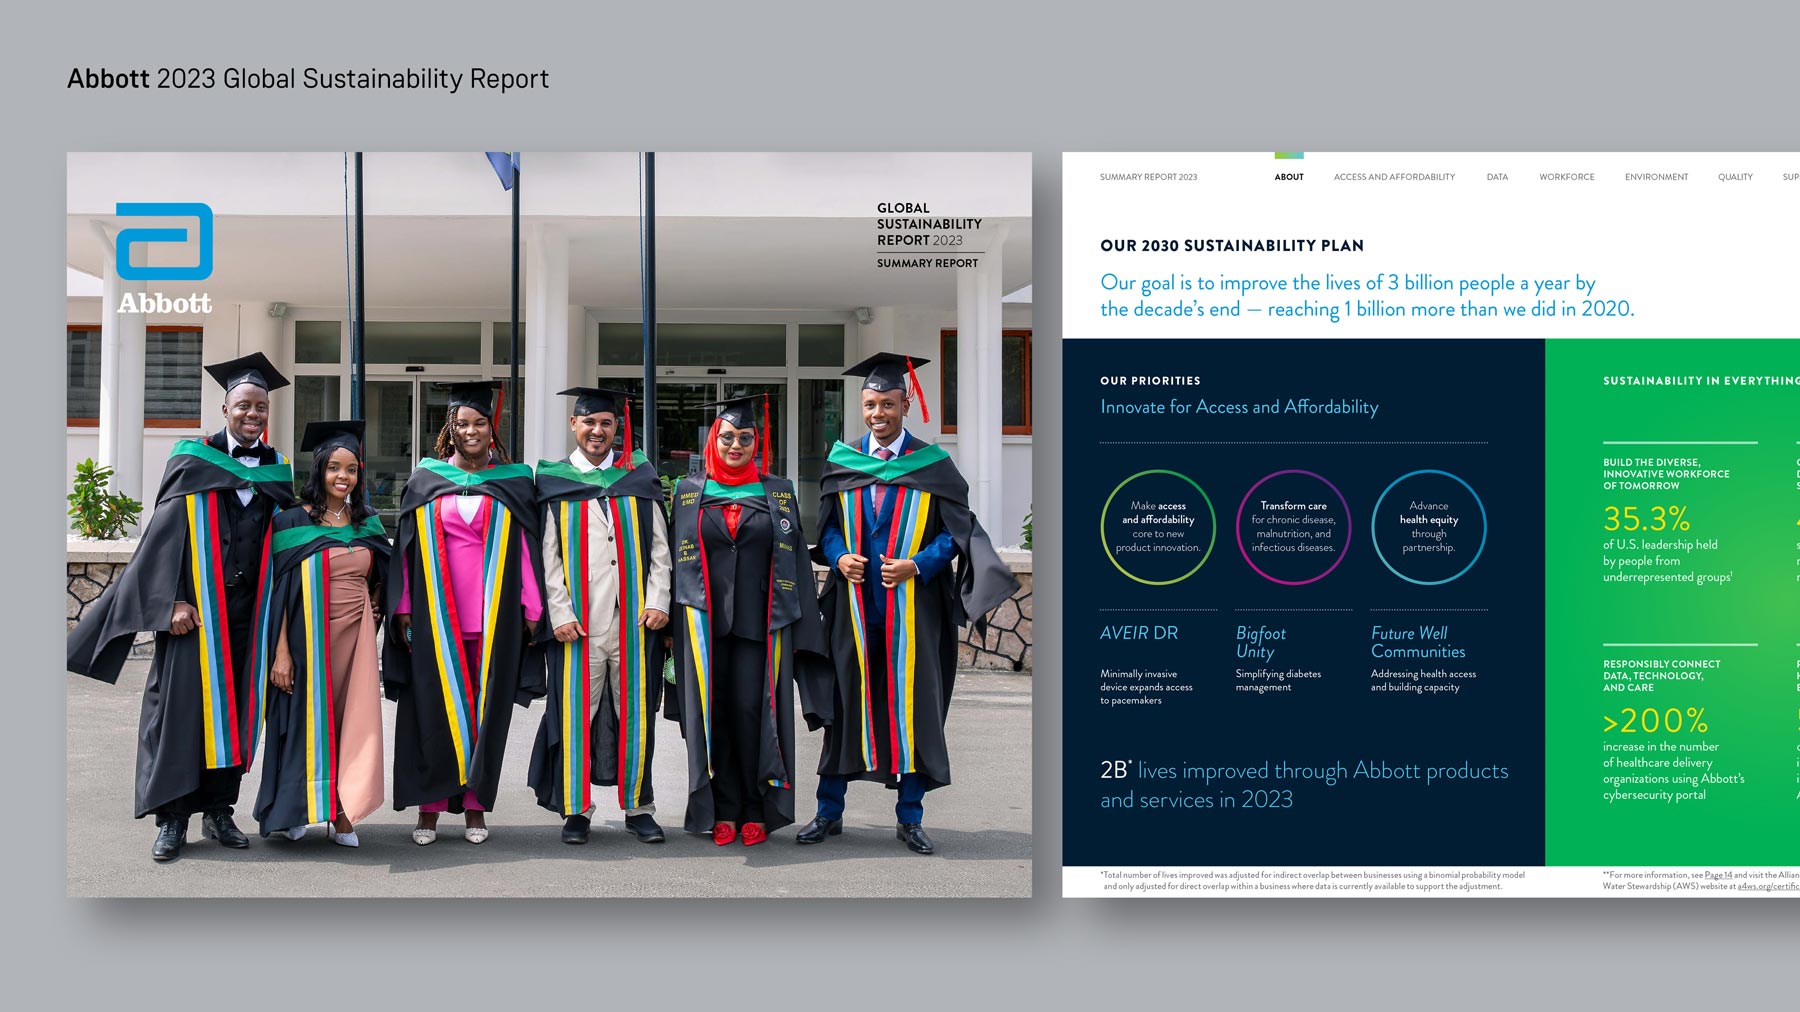
Task: Toggle the ABOUT section active state
Action: pos(1289,177)
